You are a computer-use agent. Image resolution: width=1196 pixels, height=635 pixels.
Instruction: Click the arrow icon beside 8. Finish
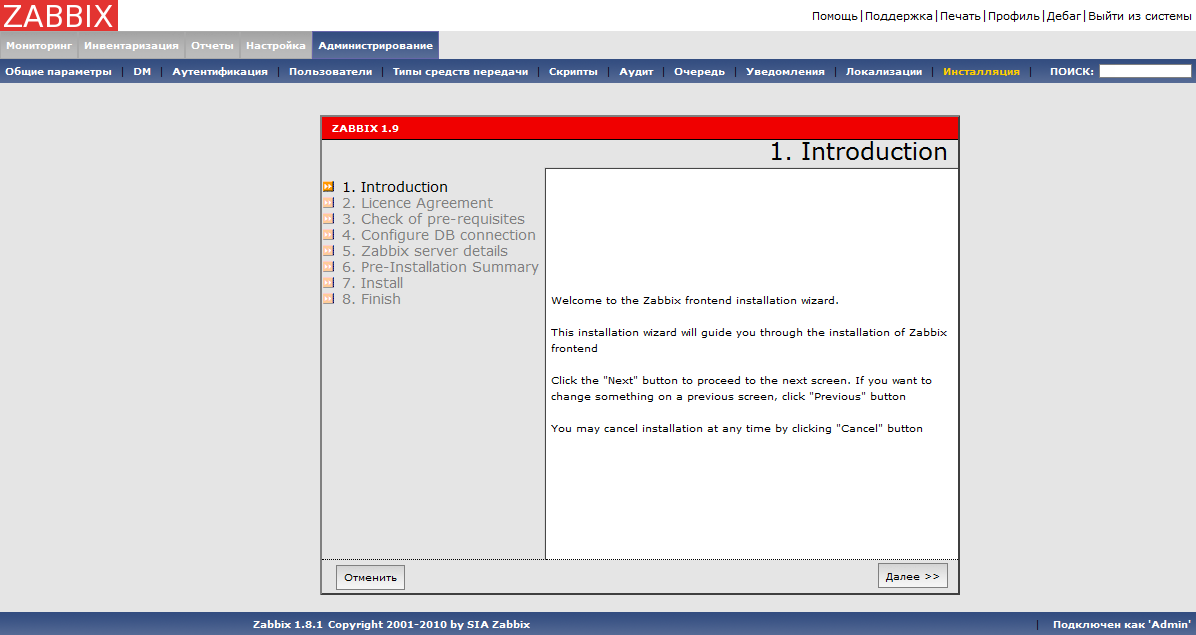coord(328,299)
